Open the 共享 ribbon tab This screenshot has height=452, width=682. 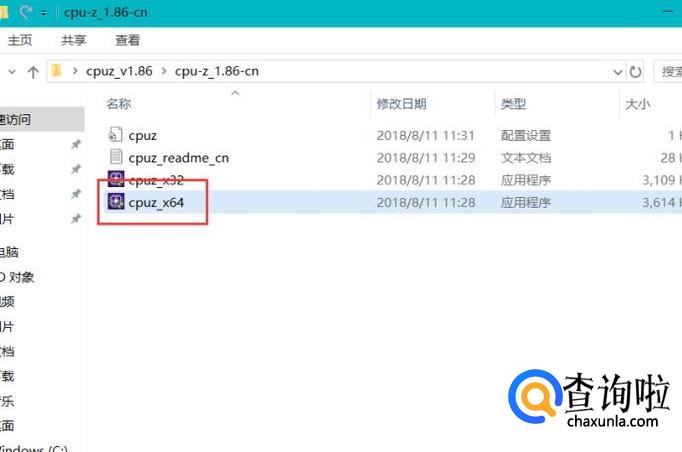[74, 40]
